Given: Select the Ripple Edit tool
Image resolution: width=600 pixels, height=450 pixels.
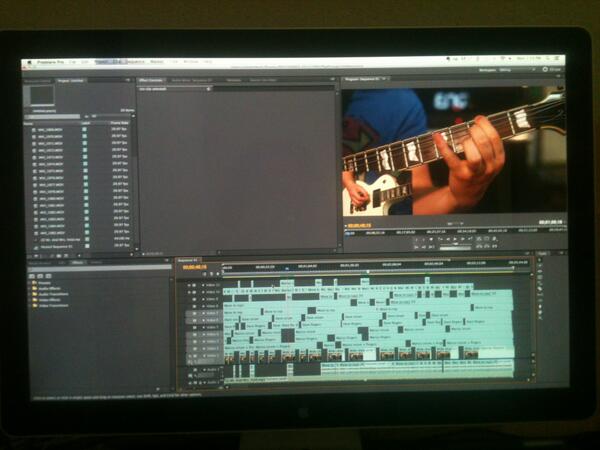Looking at the screenshot, I should (x=540, y=271).
